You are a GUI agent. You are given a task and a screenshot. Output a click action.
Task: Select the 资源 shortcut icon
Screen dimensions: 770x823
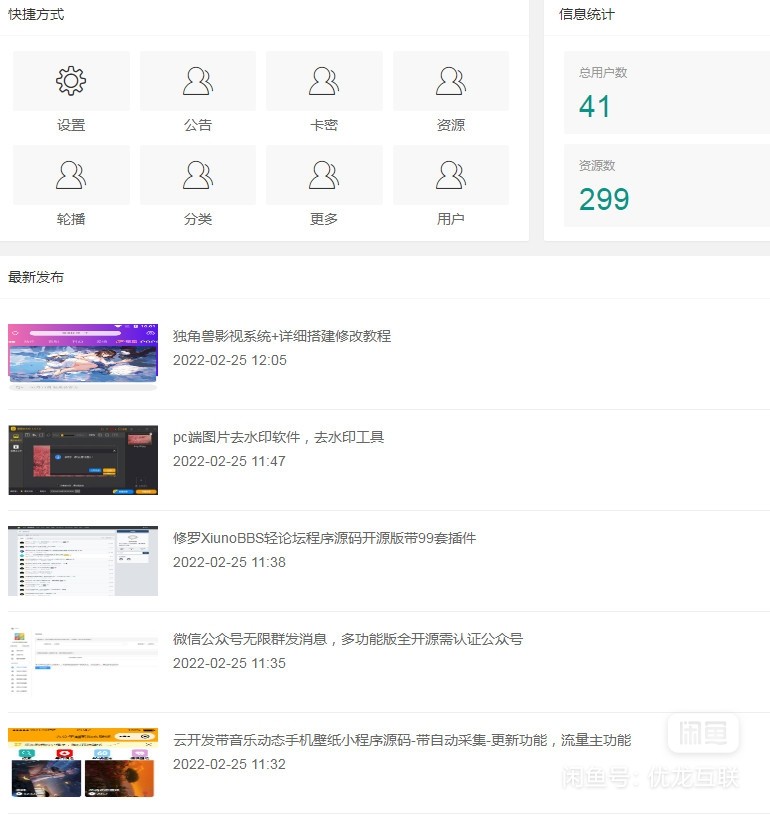[x=451, y=82]
